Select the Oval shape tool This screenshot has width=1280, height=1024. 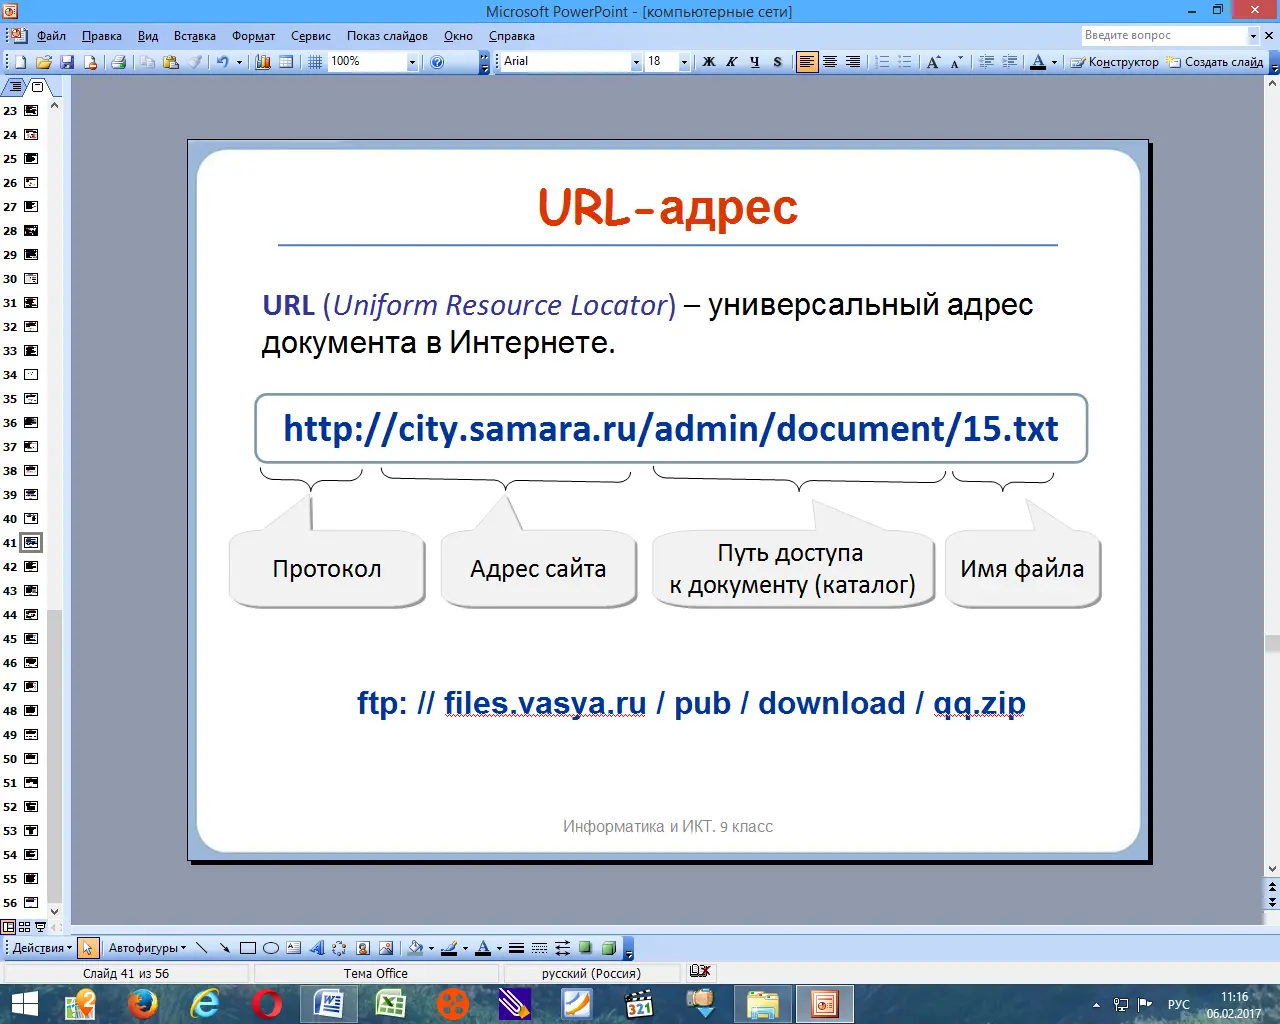coord(270,948)
